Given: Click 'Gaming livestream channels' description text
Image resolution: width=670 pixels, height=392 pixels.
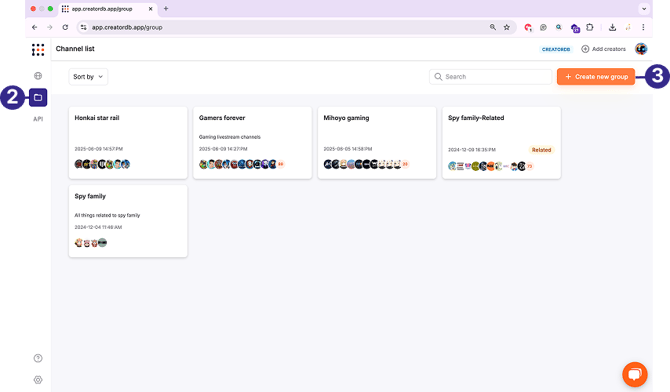Looking at the screenshot, I should [229, 137].
